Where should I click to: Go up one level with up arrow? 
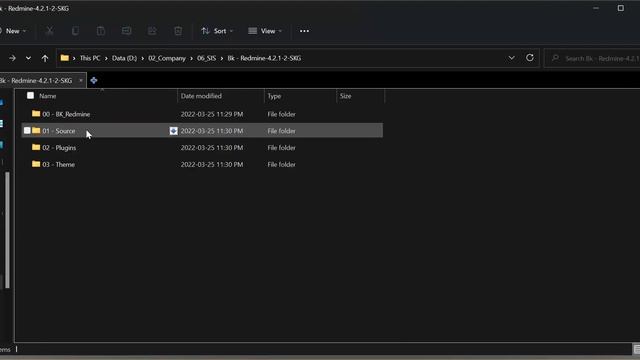[x=44, y=58]
